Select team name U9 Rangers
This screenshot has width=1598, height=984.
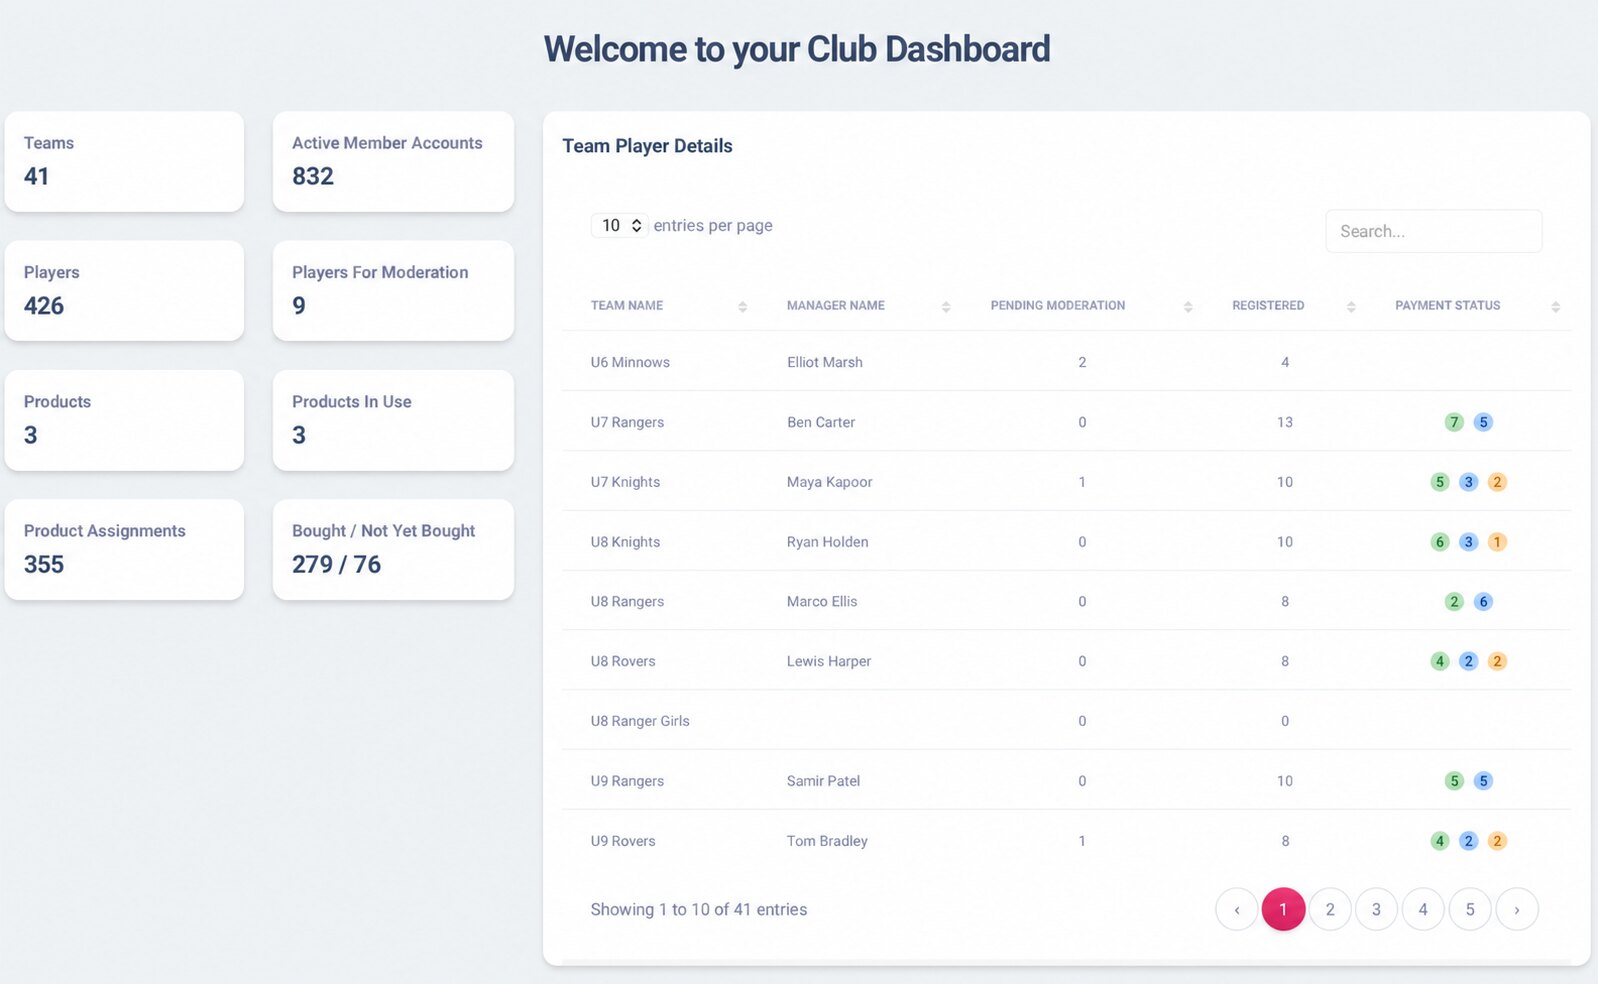[627, 781]
